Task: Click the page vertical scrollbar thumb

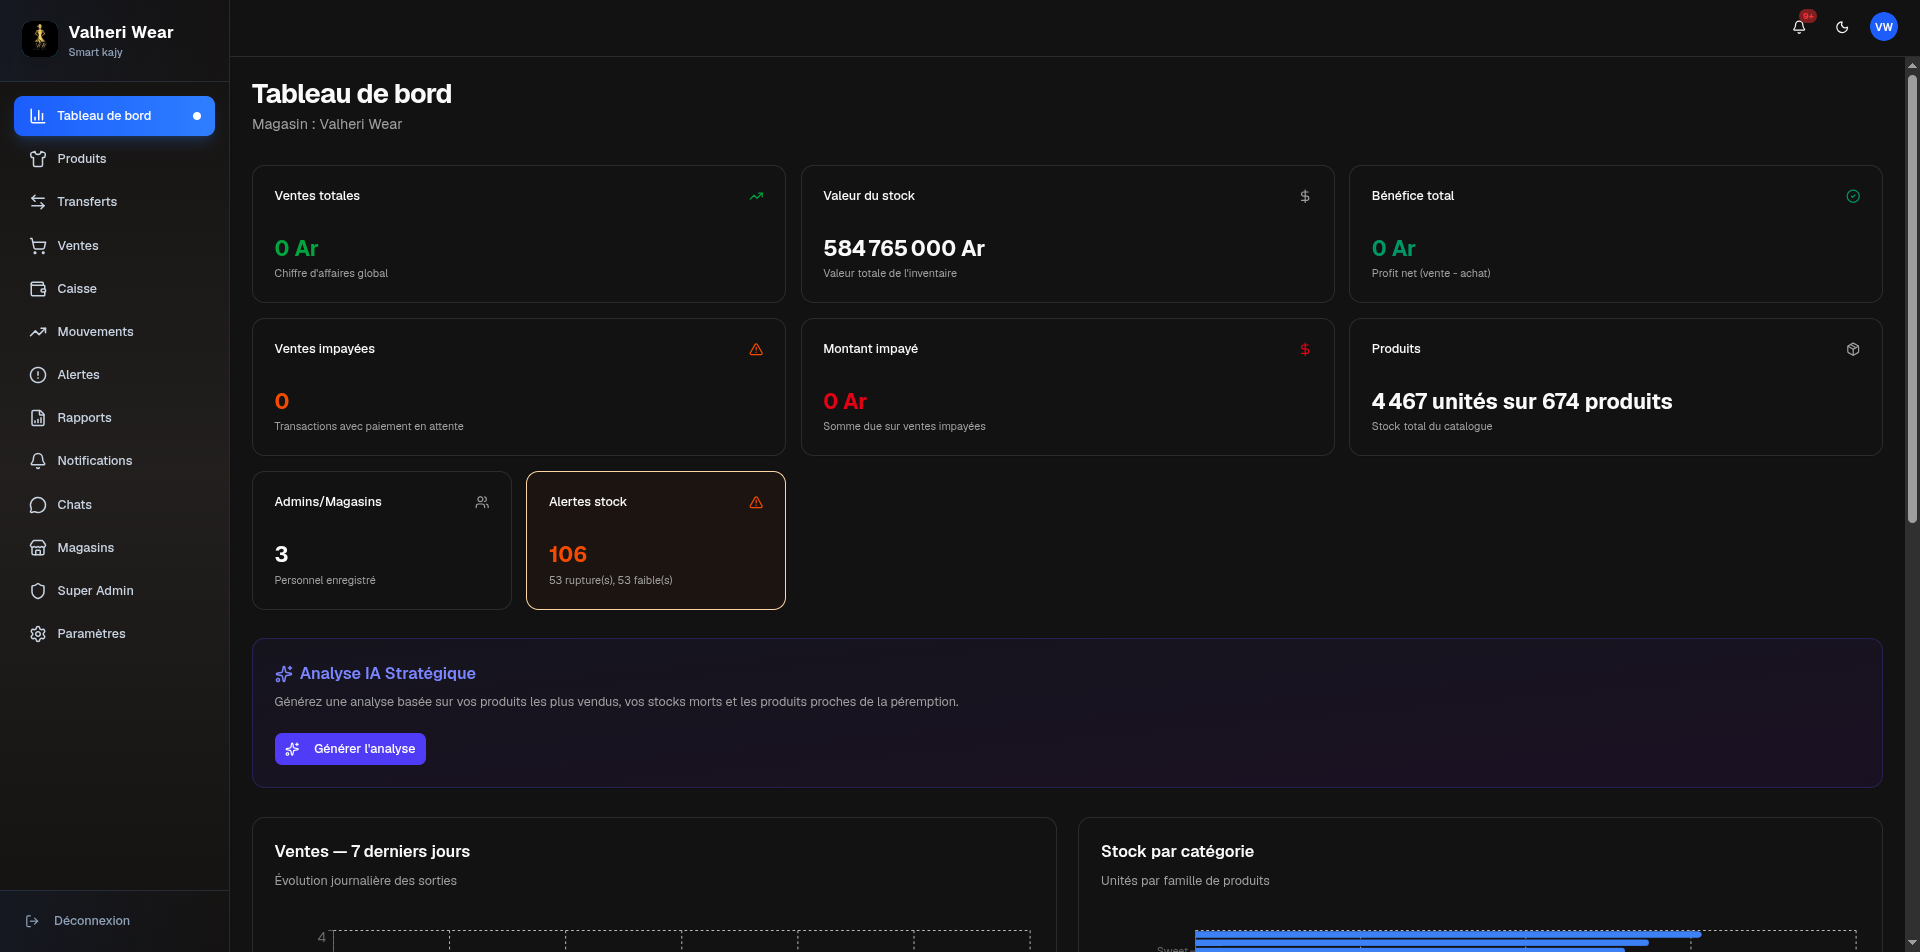Action: pyautogui.click(x=1912, y=298)
